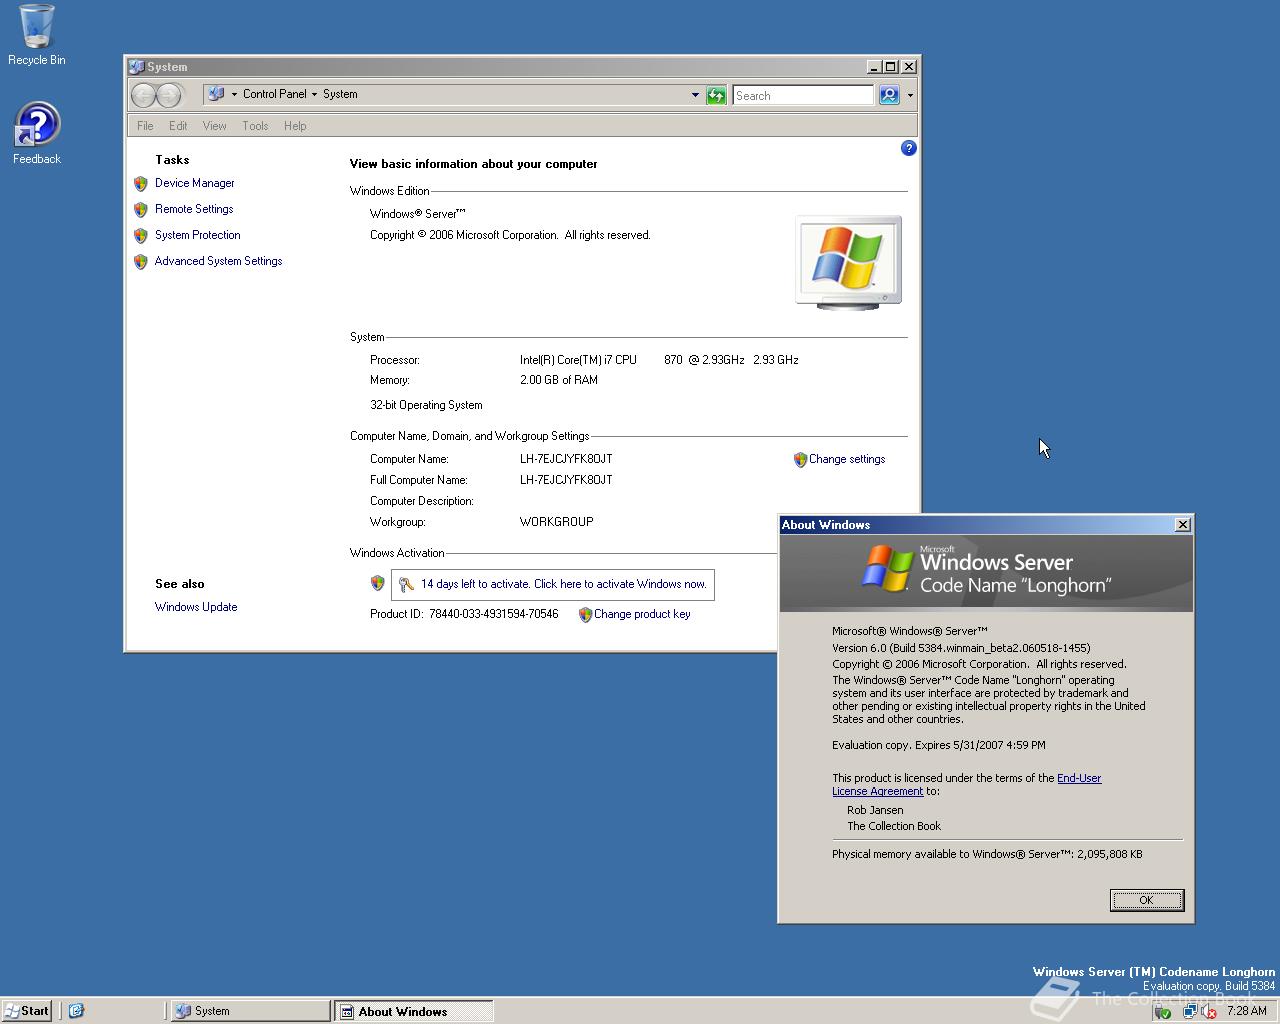Click the activate Windows now link
Screen dimensions: 1280x1024
[x=564, y=584]
